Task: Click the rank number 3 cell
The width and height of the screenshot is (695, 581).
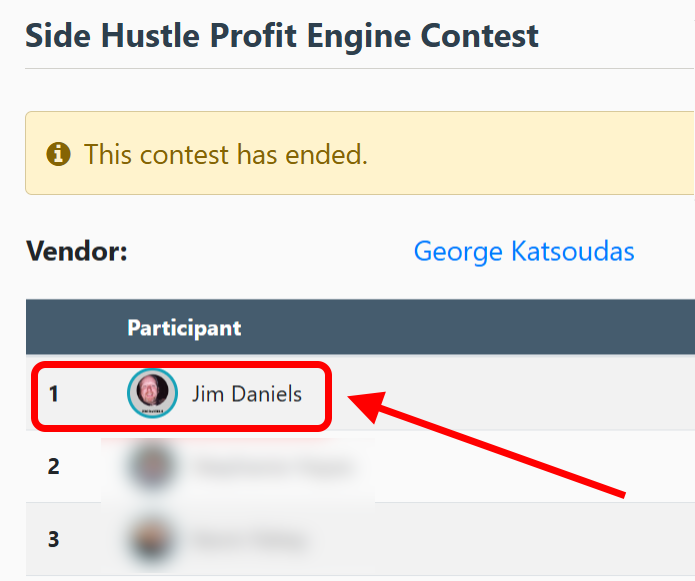Action: pyautogui.click(x=54, y=539)
